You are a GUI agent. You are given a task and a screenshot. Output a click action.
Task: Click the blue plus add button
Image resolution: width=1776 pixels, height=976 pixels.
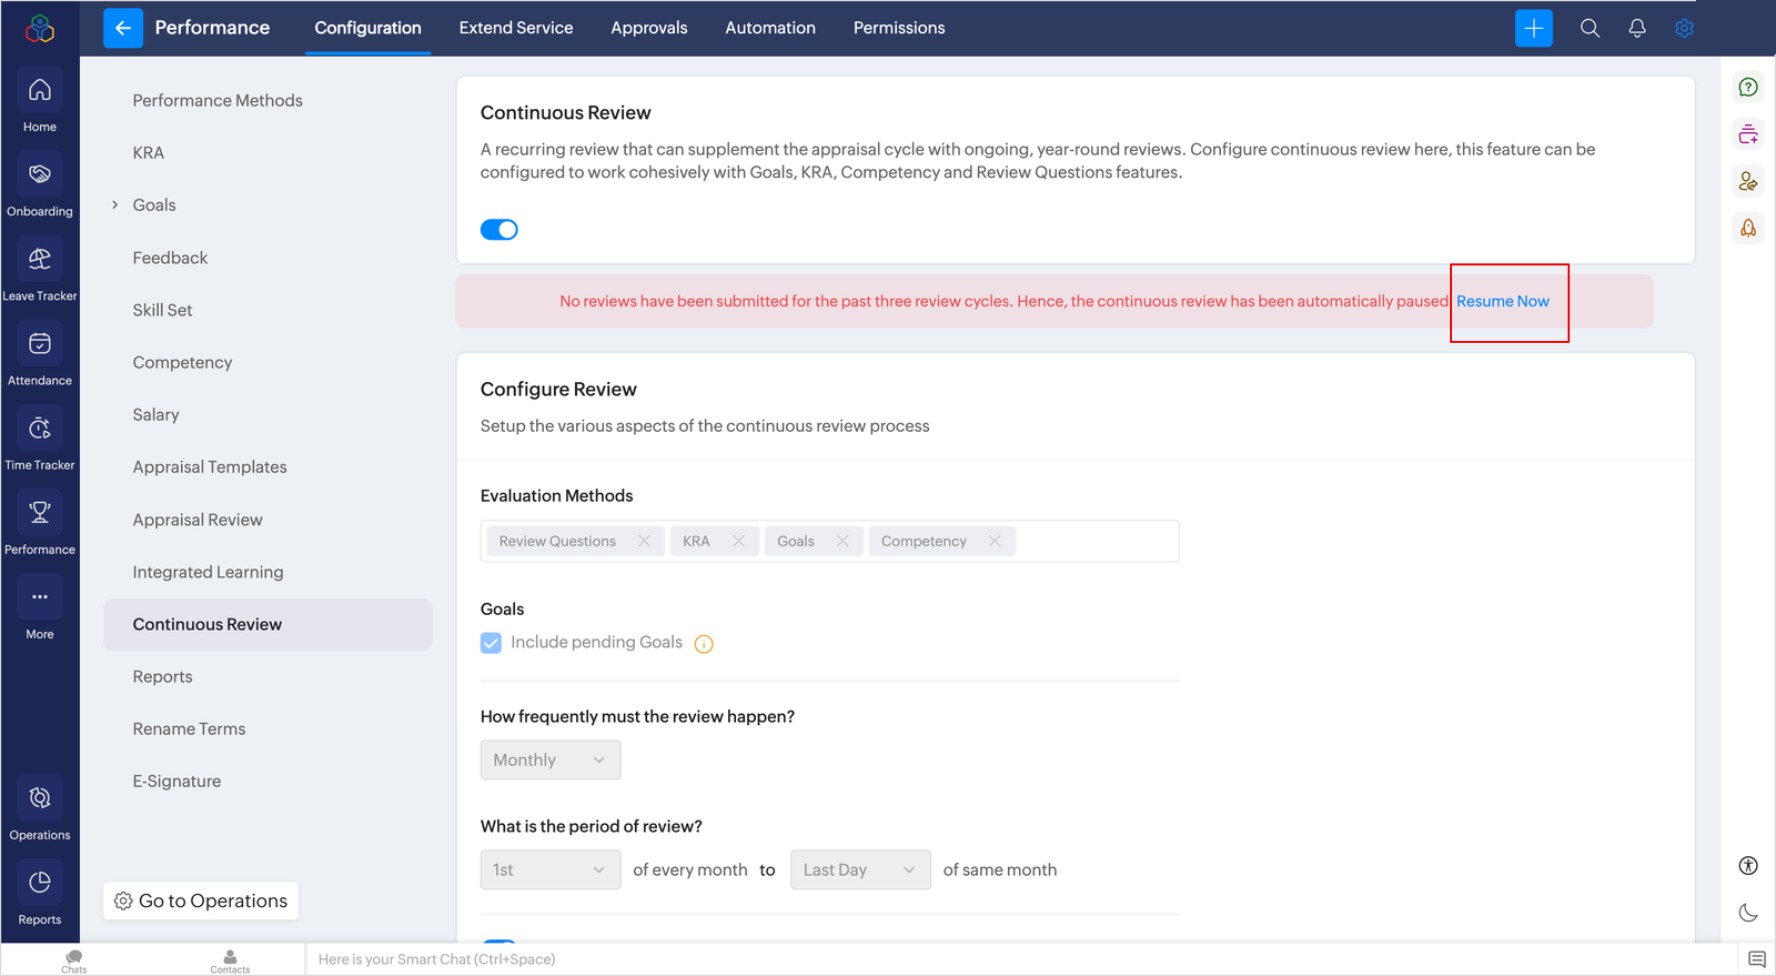pos(1533,28)
